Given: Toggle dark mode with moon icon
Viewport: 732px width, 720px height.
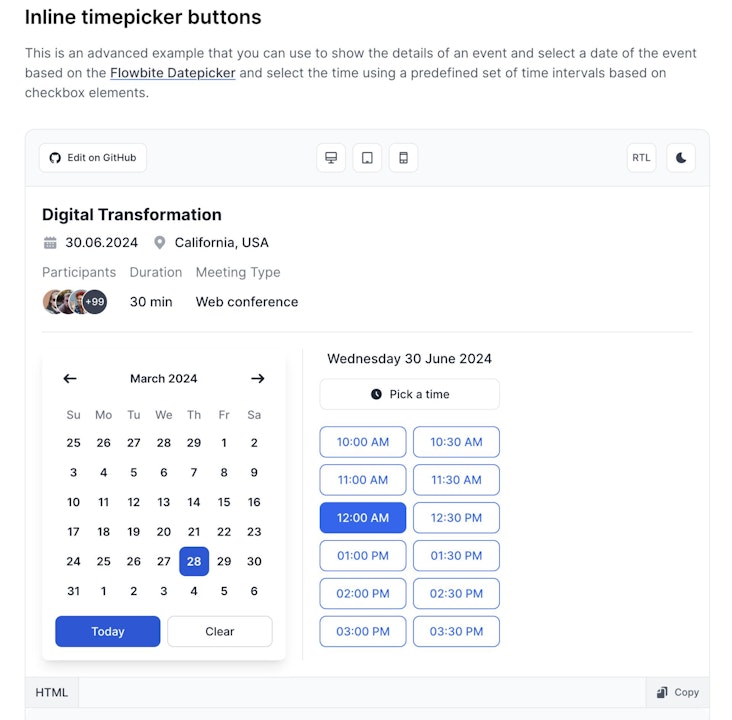Looking at the screenshot, I should click(681, 158).
